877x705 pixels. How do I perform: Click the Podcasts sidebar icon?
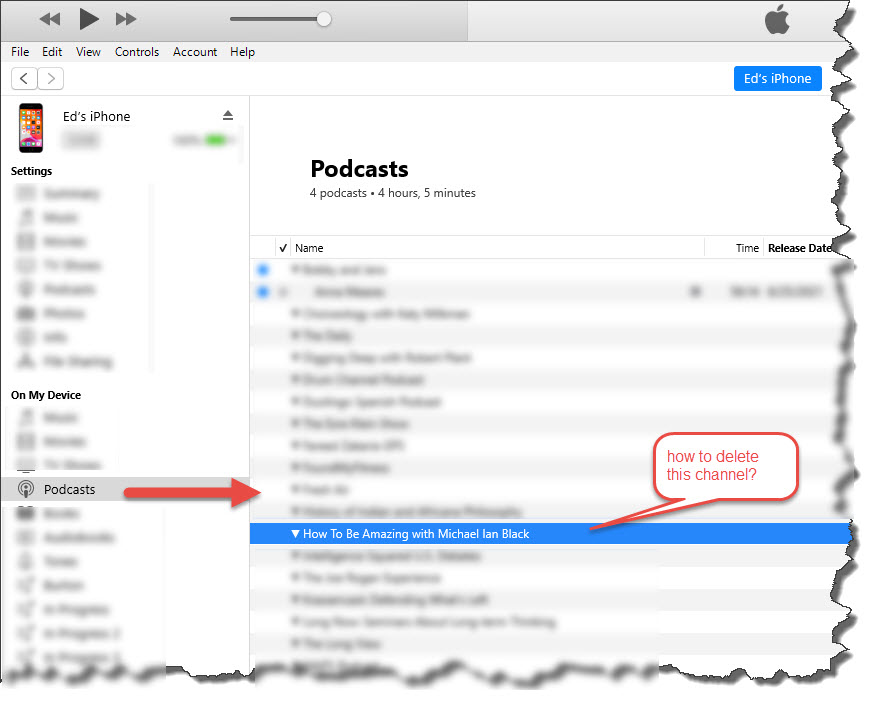26,489
